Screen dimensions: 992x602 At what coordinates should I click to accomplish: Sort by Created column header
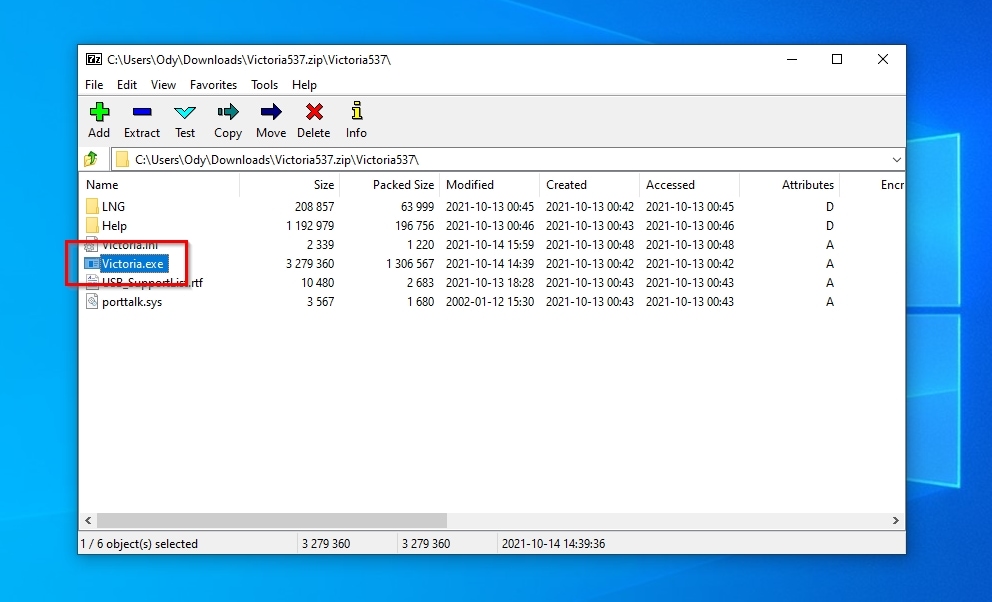(590, 185)
